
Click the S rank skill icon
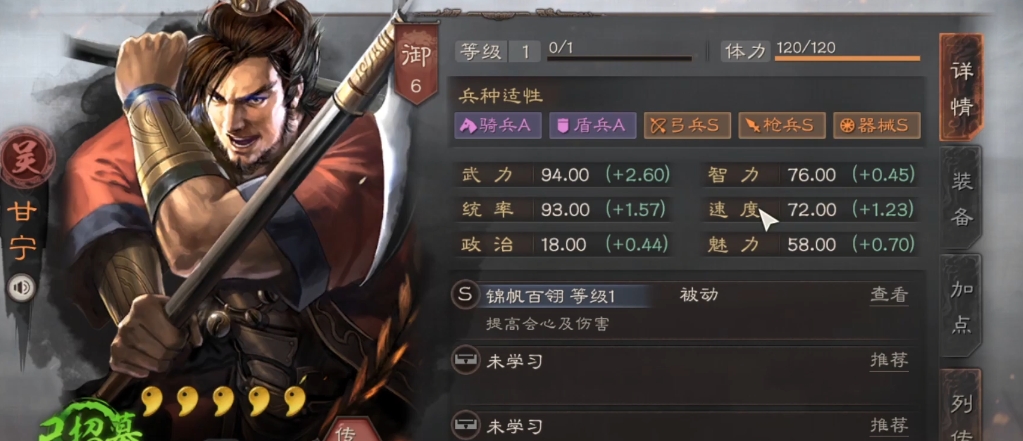(465, 295)
